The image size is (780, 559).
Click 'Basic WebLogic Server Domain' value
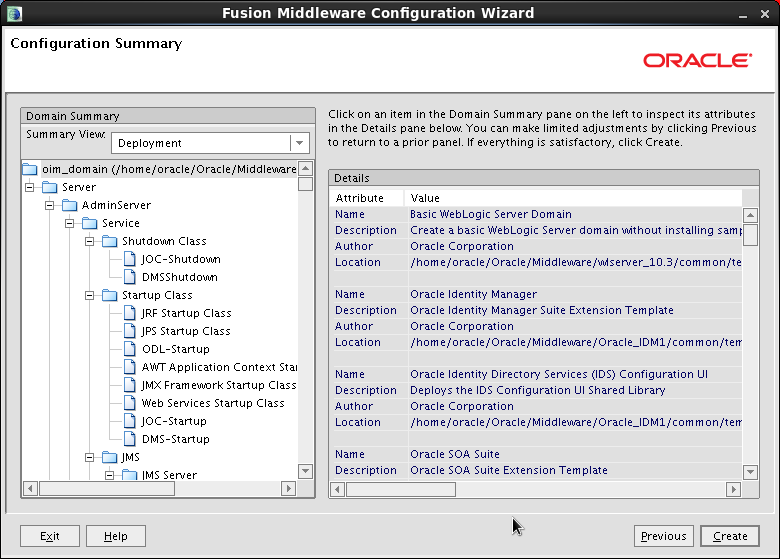[x=490, y=214]
